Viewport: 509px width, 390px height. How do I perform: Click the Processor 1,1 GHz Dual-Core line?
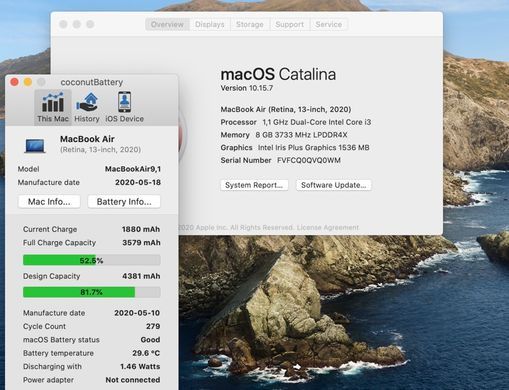(x=296, y=122)
